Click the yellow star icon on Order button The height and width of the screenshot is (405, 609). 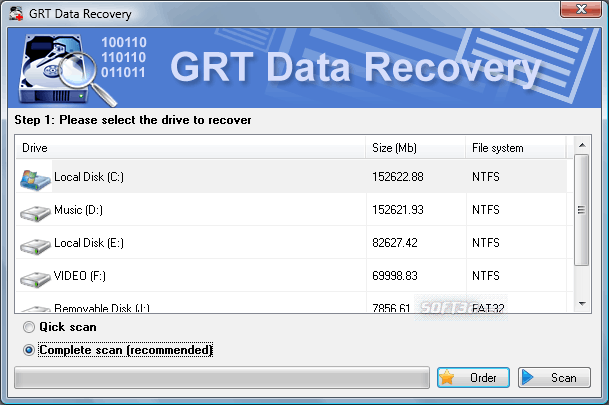click(x=447, y=377)
